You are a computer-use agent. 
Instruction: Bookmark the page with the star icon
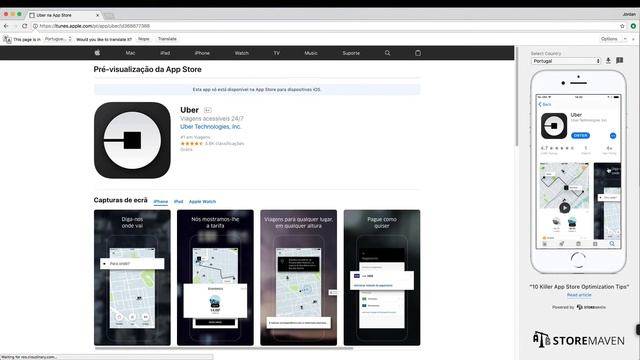622,26
